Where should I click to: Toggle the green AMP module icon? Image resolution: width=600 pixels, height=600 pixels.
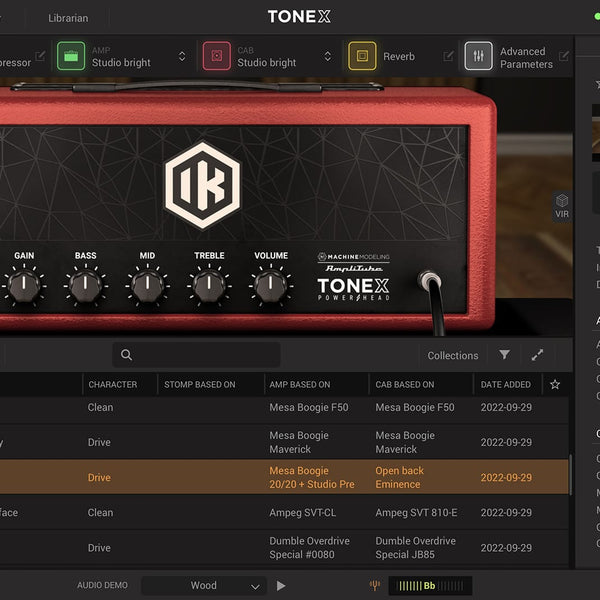click(71, 56)
